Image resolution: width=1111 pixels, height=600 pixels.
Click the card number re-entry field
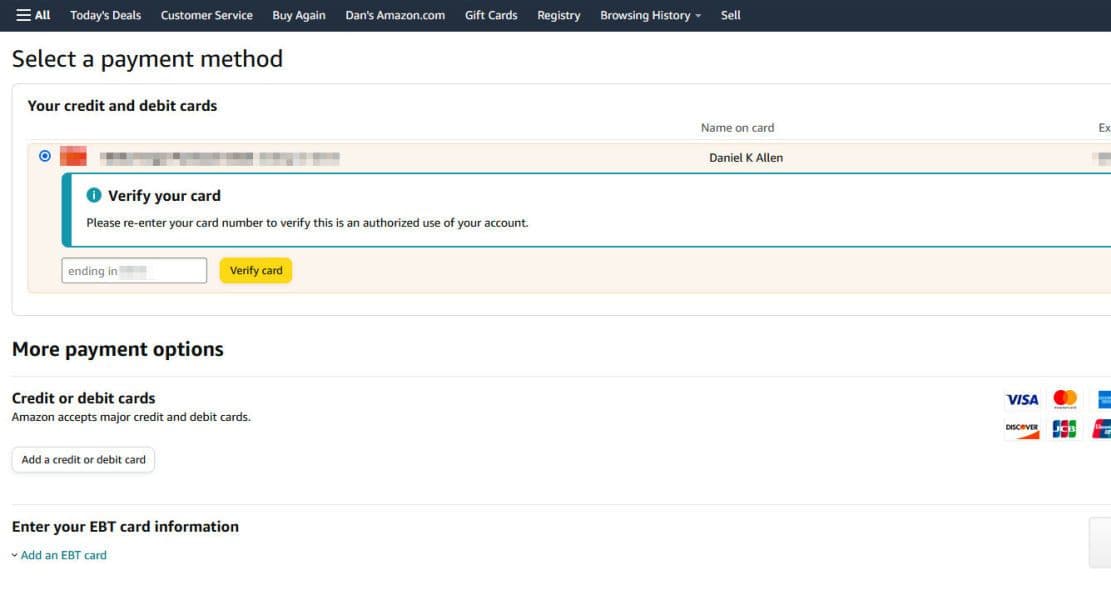(x=133, y=270)
